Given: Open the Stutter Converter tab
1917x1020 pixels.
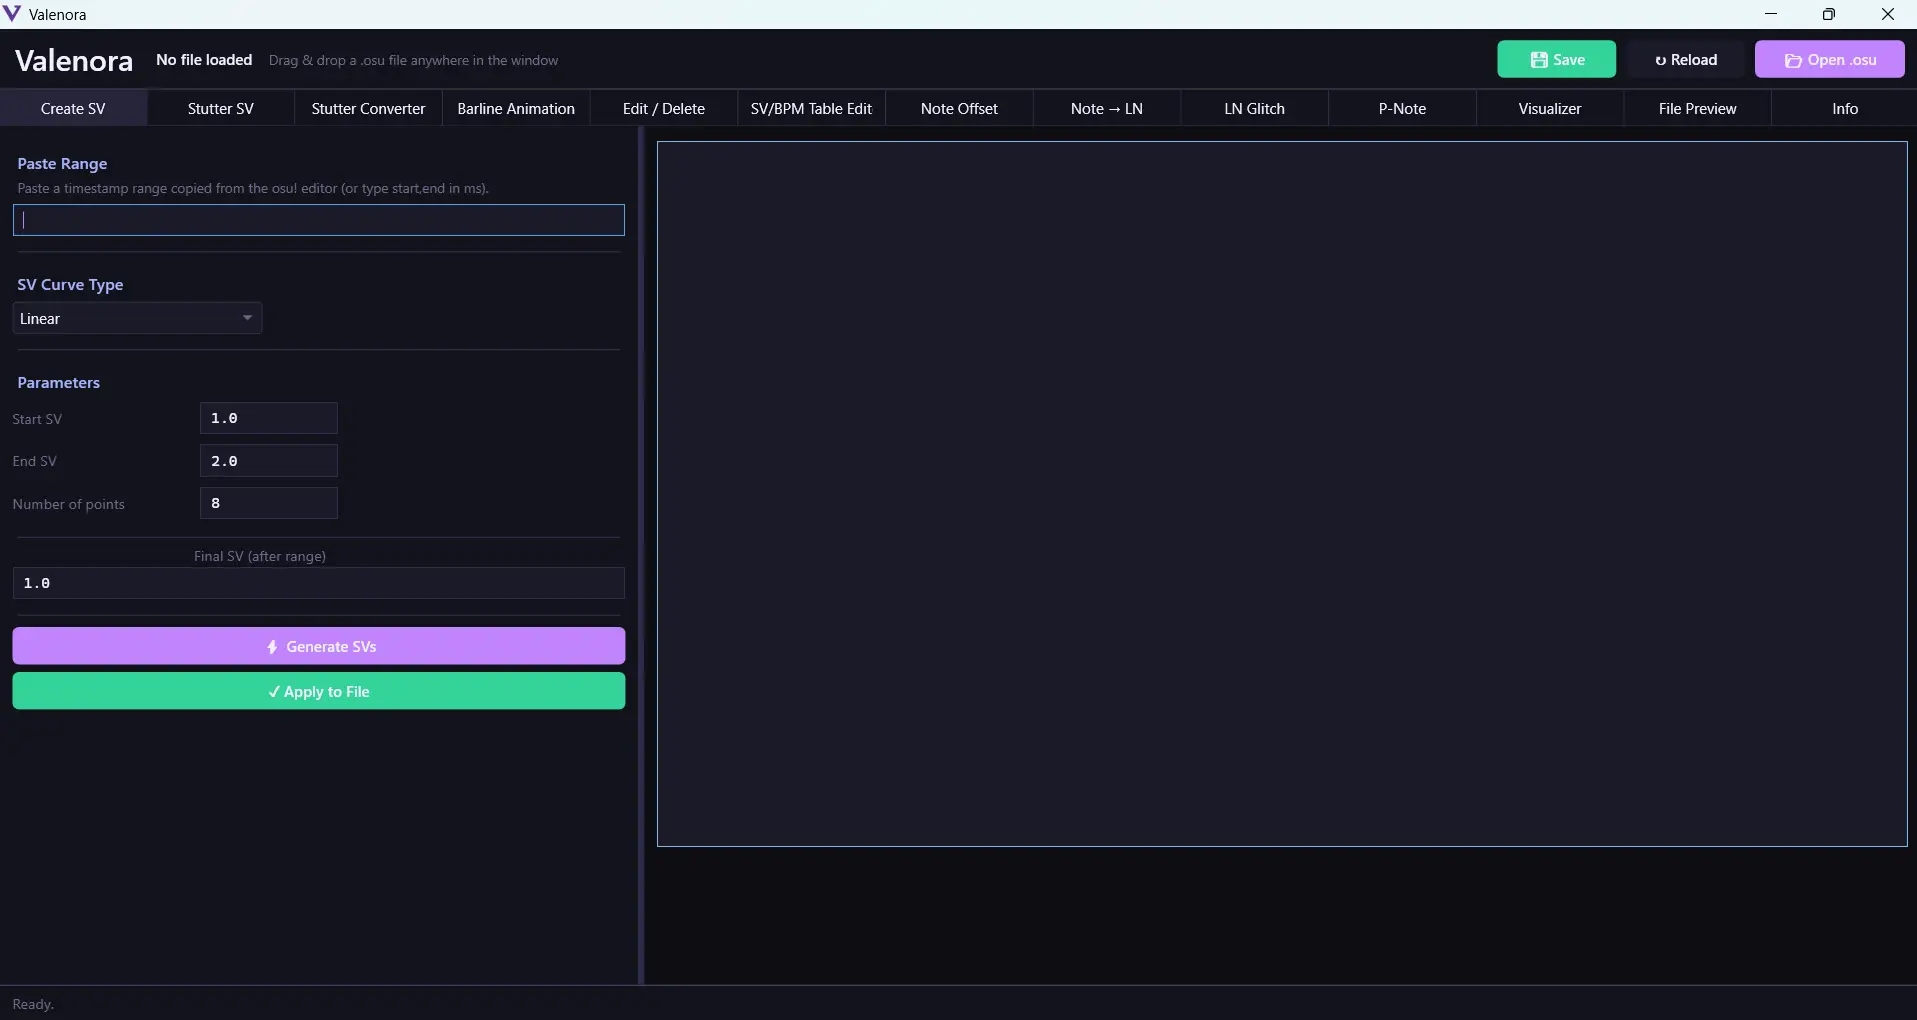Looking at the screenshot, I should point(369,108).
